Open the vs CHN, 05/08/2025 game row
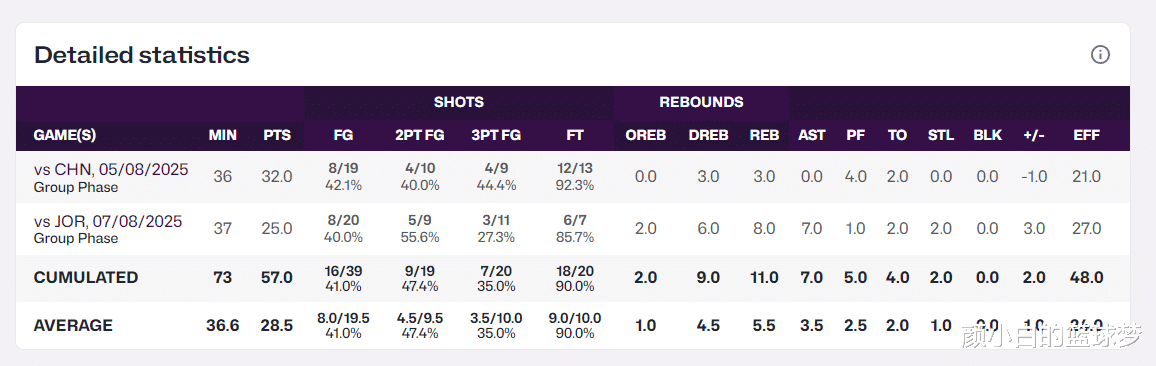Screen dimensions: 1156x366 (x=573, y=177)
